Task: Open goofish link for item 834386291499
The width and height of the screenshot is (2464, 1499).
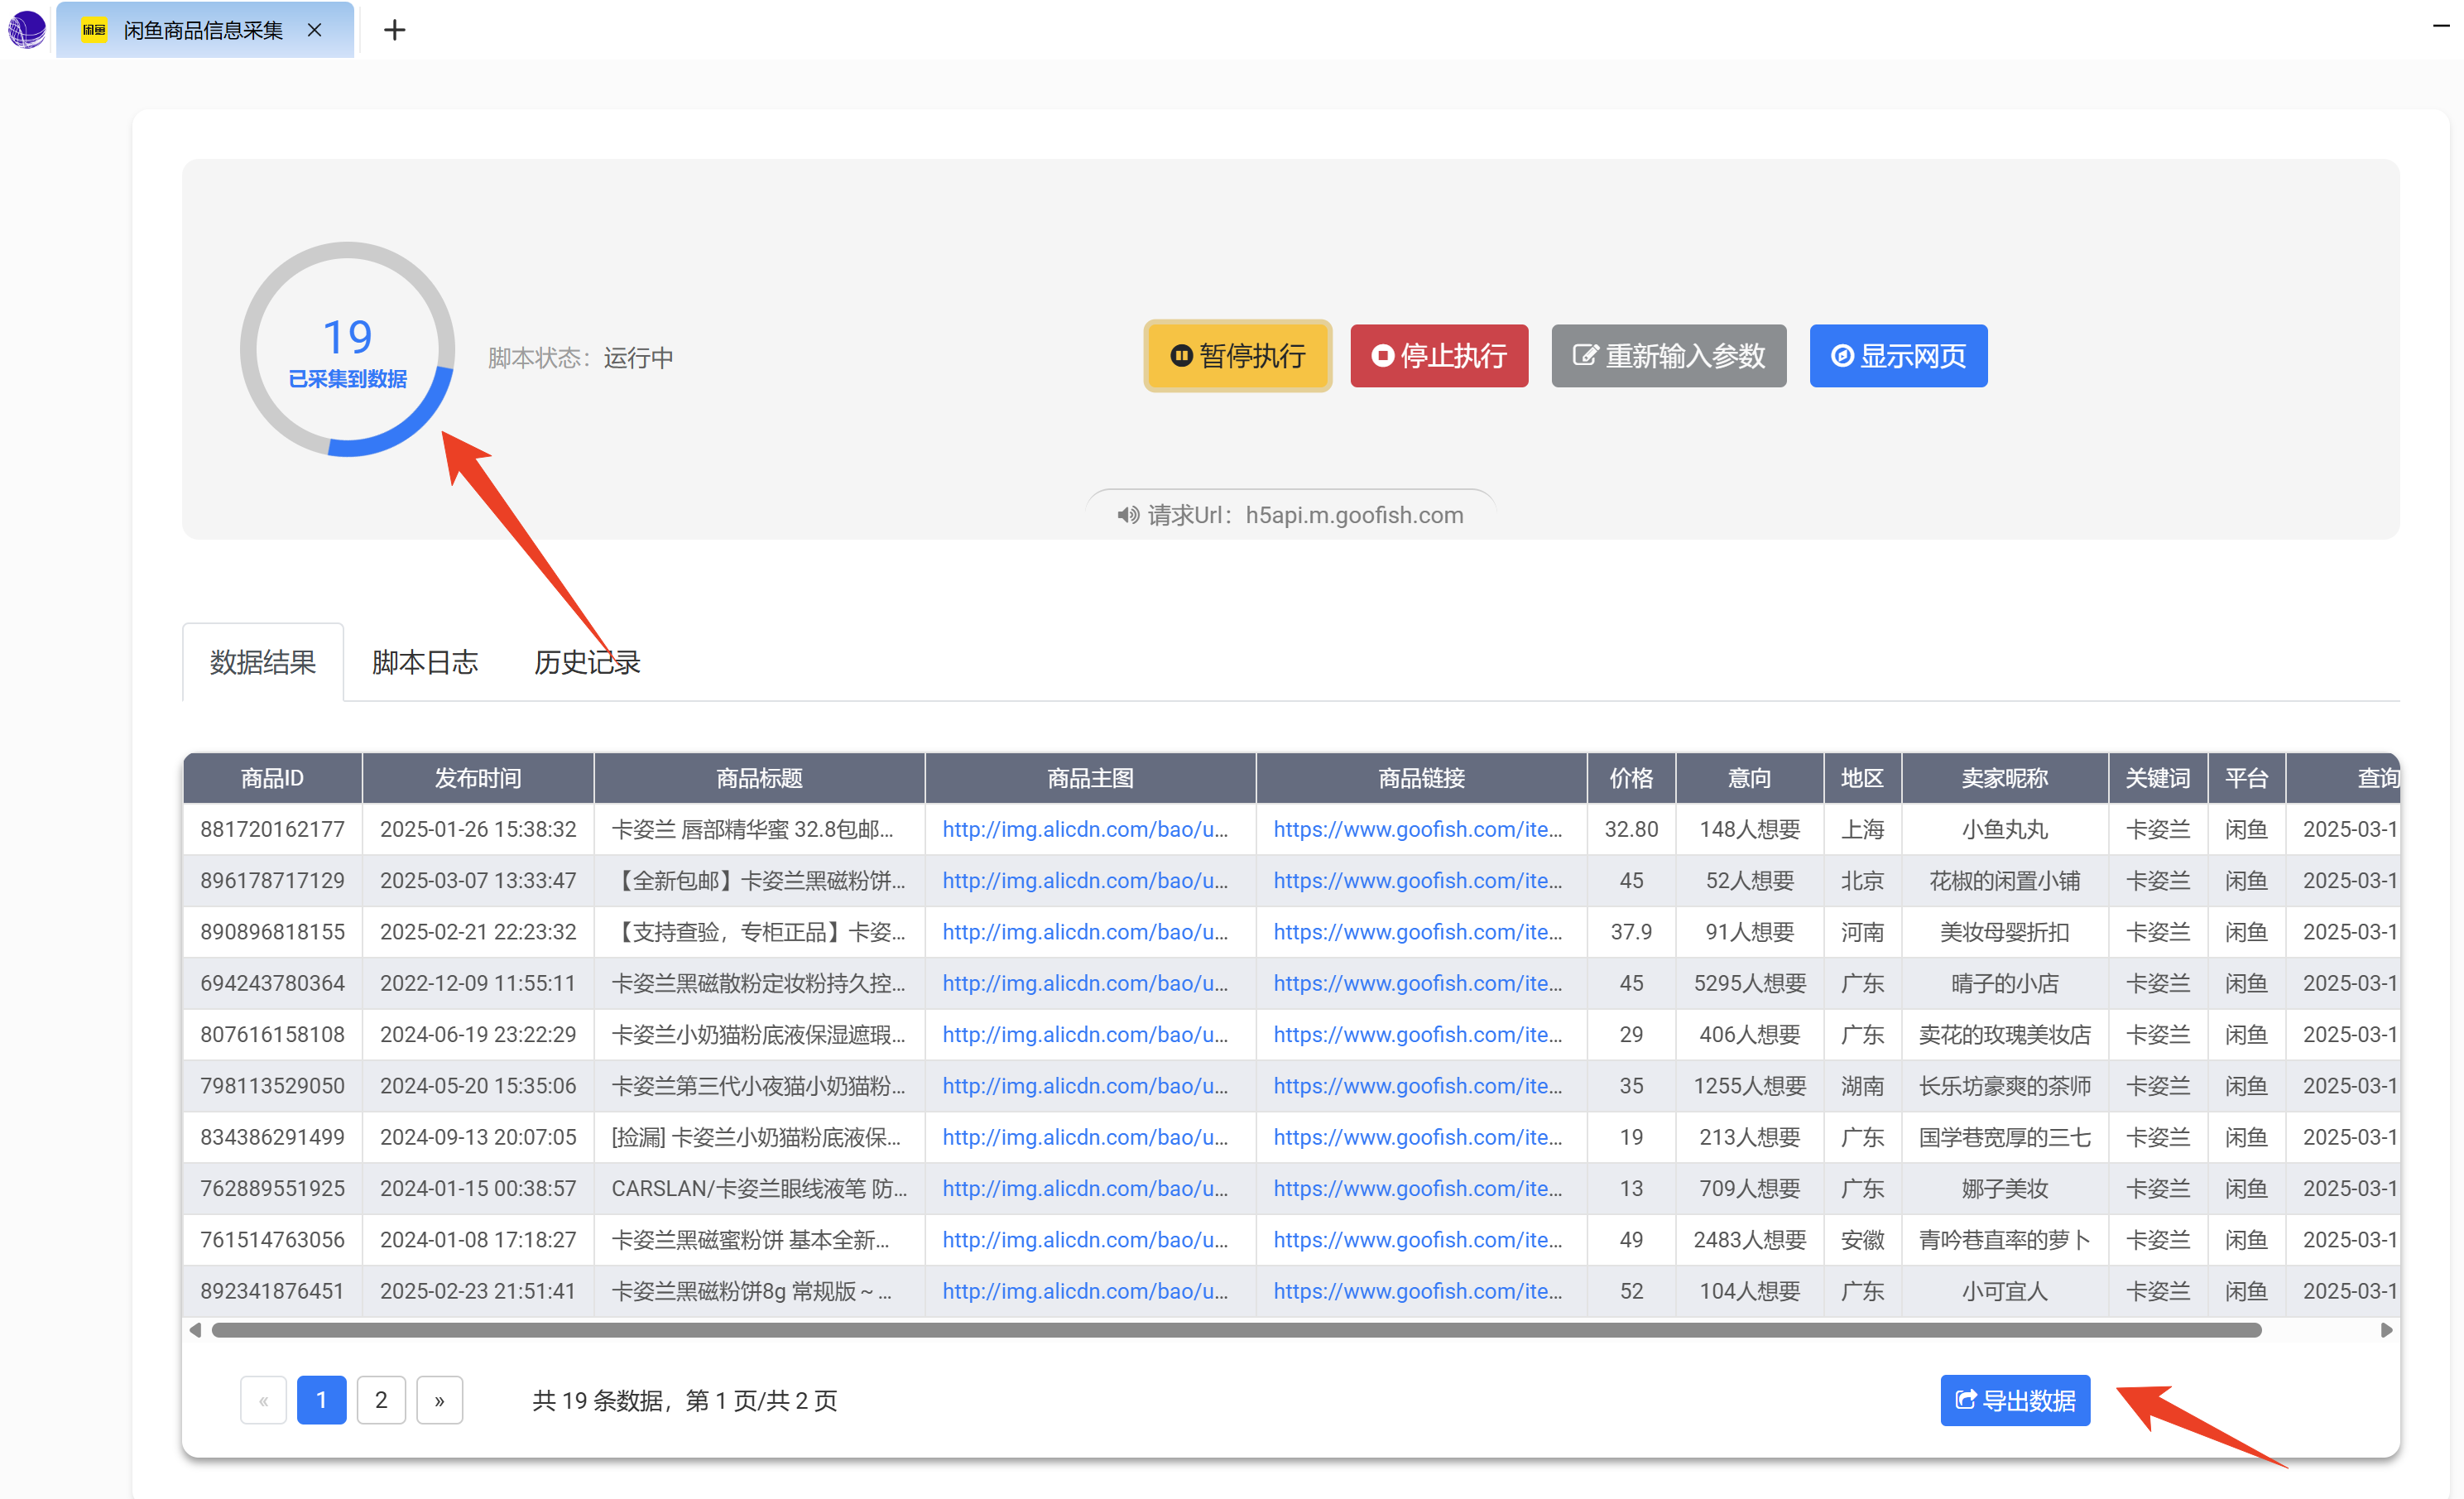Action: [x=1417, y=1137]
